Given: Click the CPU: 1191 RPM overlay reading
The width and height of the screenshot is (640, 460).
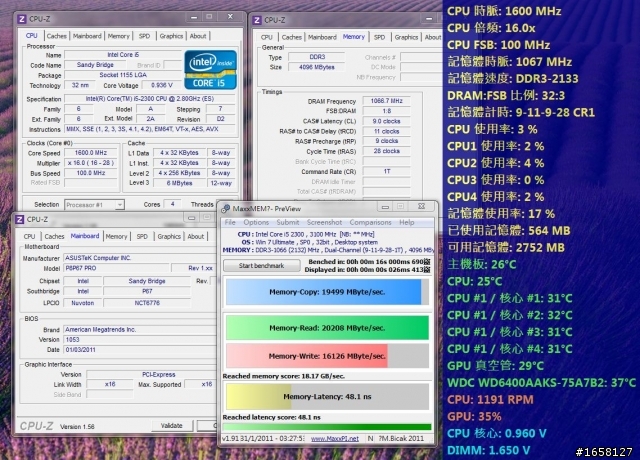Looking at the screenshot, I should (490, 399).
